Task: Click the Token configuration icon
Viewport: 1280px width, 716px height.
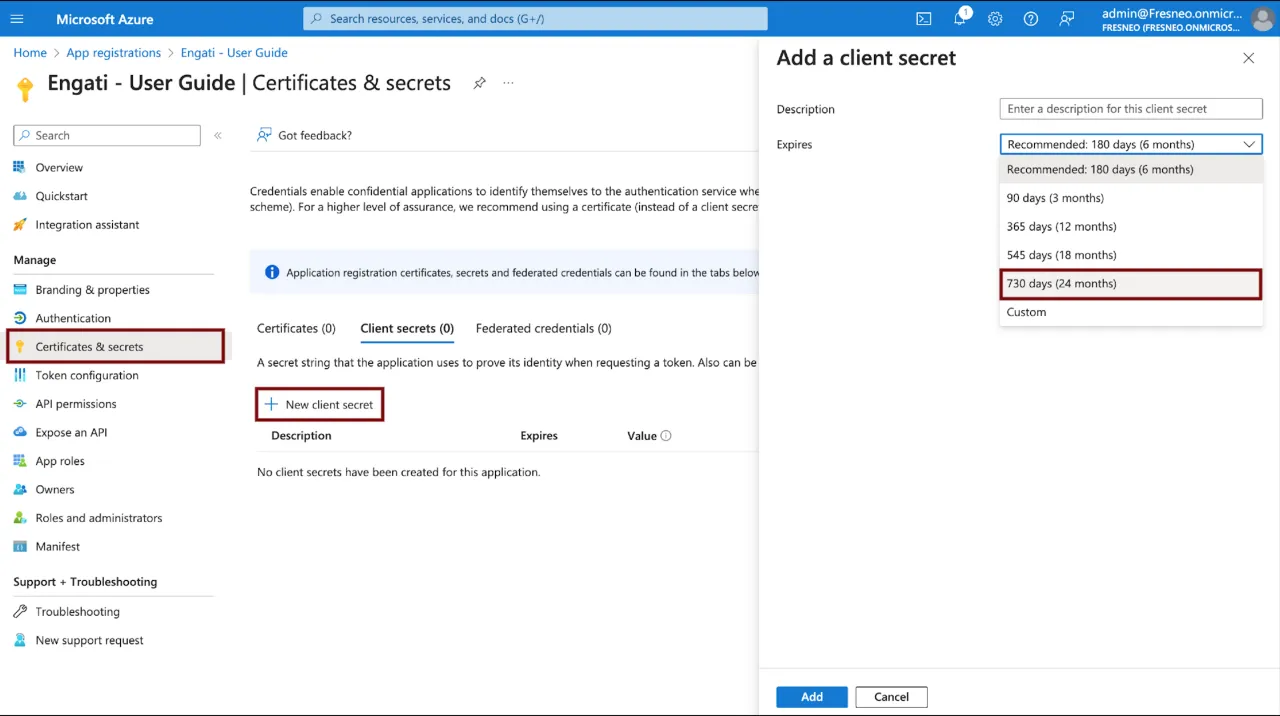Action: coord(19,375)
